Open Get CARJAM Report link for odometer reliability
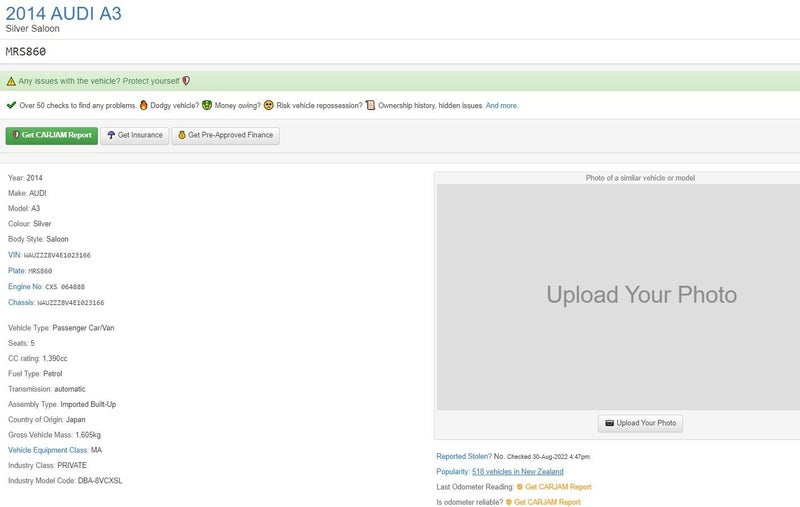The height and width of the screenshot is (507, 800). coord(547,502)
